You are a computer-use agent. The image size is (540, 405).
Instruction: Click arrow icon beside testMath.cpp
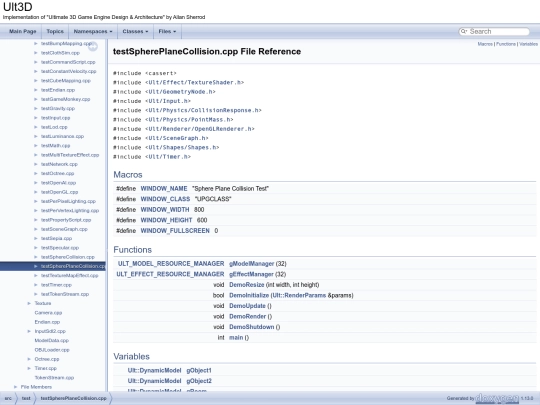(36, 146)
